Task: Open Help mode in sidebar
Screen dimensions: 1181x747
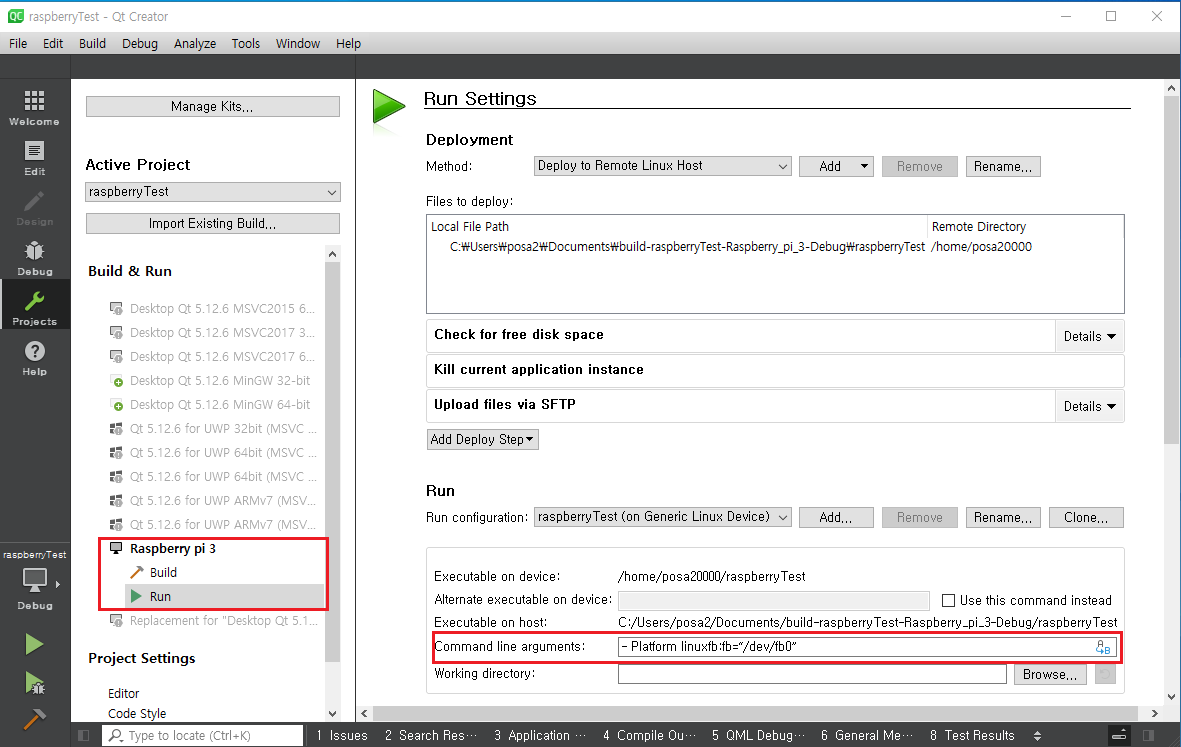Action: 35,358
